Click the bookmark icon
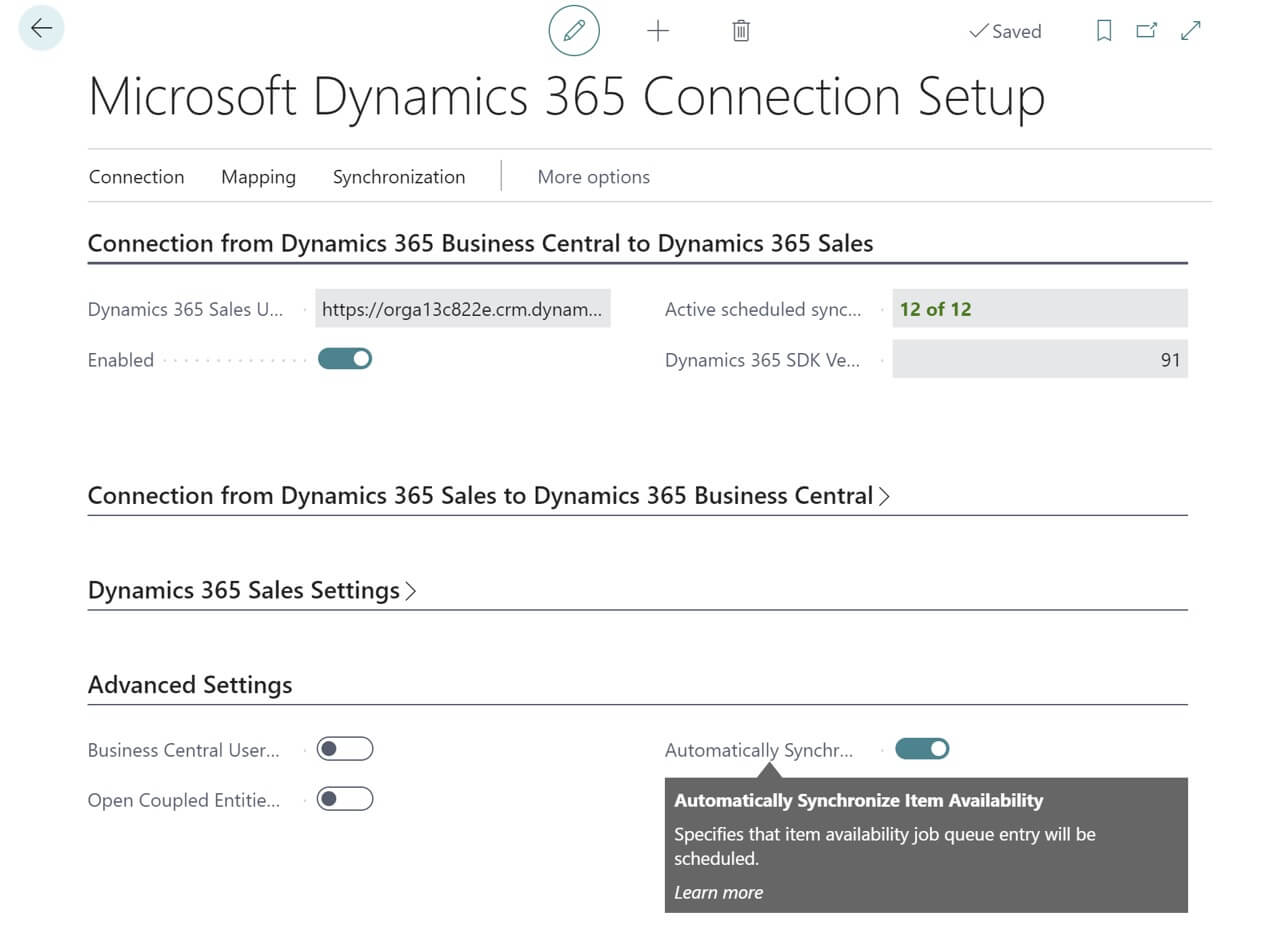This screenshot has width=1285, height=939. (x=1104, y=31)
